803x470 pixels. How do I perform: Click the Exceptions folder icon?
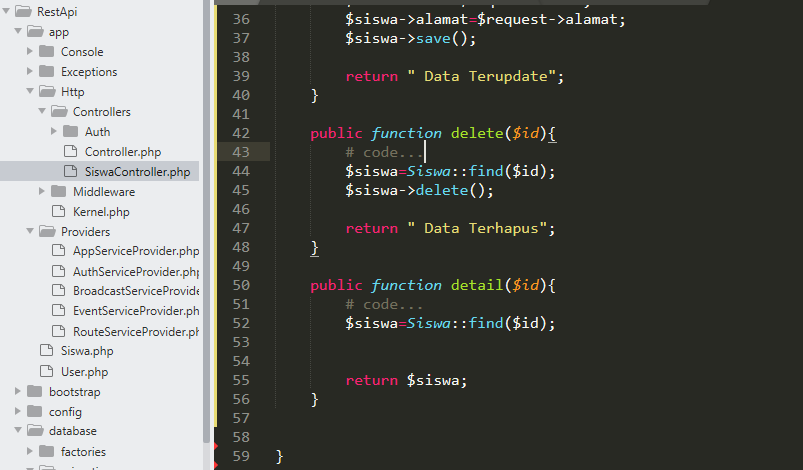click(x=46, y=72)
